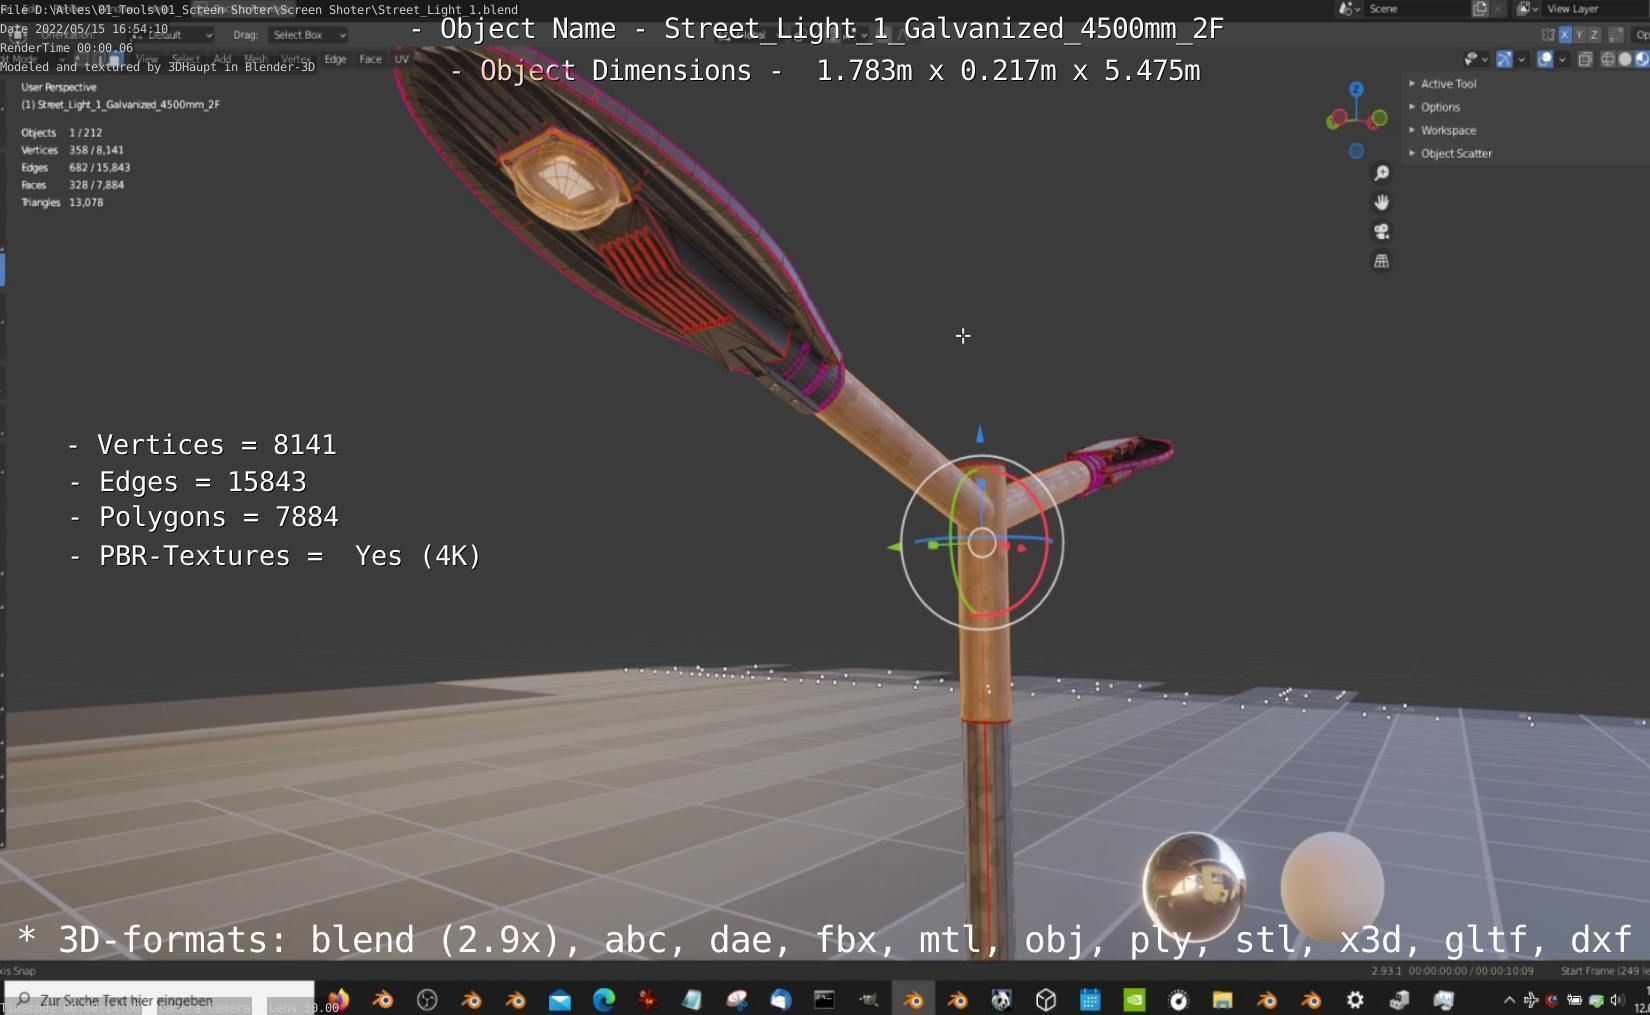Screen dimensions: 1650x1015
Task: Open the UV menu
Action: [x=401, y=59]
